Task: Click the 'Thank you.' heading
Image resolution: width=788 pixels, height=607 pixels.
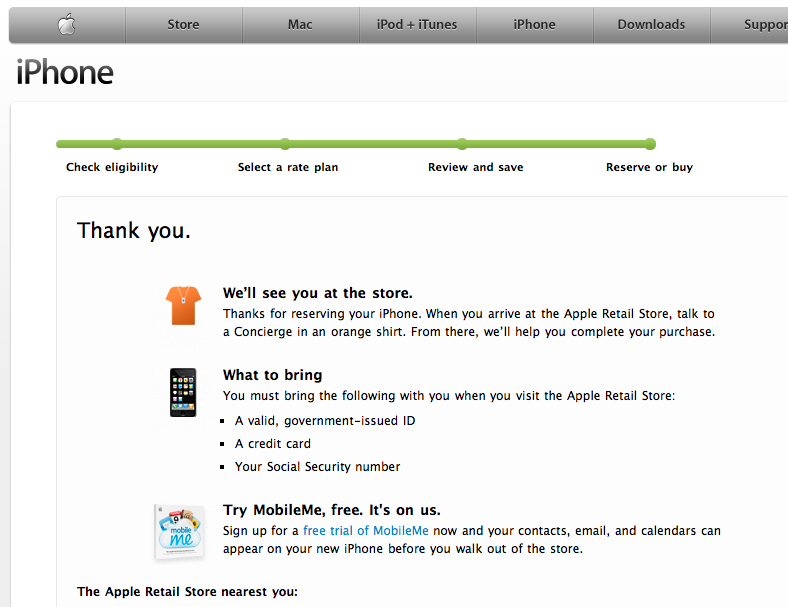Action: 134,231
